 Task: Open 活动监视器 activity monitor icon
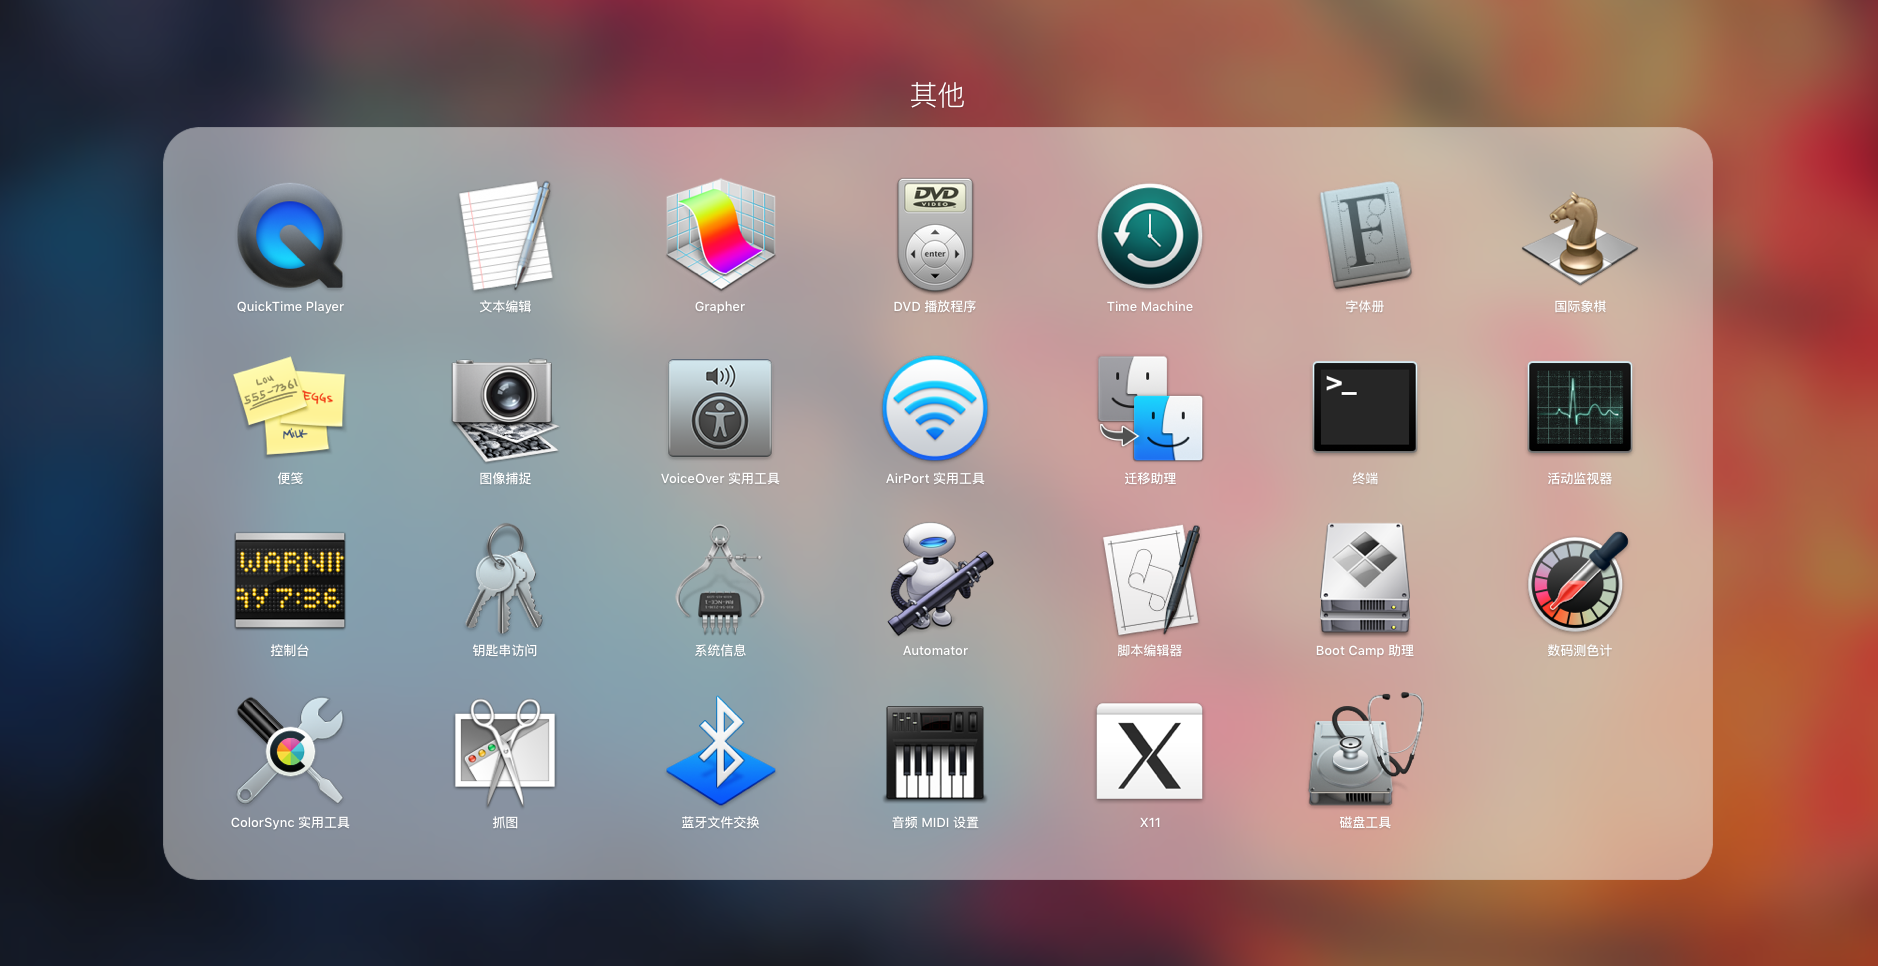[1580, 407]
